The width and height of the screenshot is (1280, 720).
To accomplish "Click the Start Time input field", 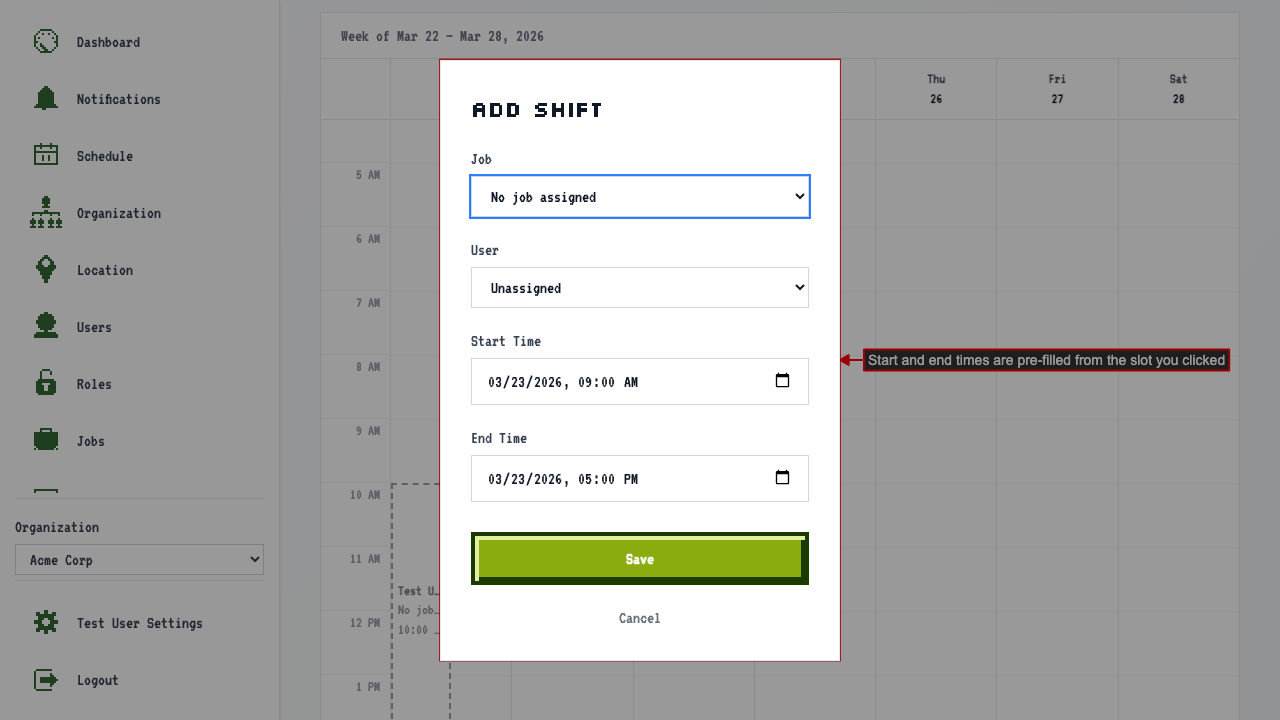I will coord(640,381).
